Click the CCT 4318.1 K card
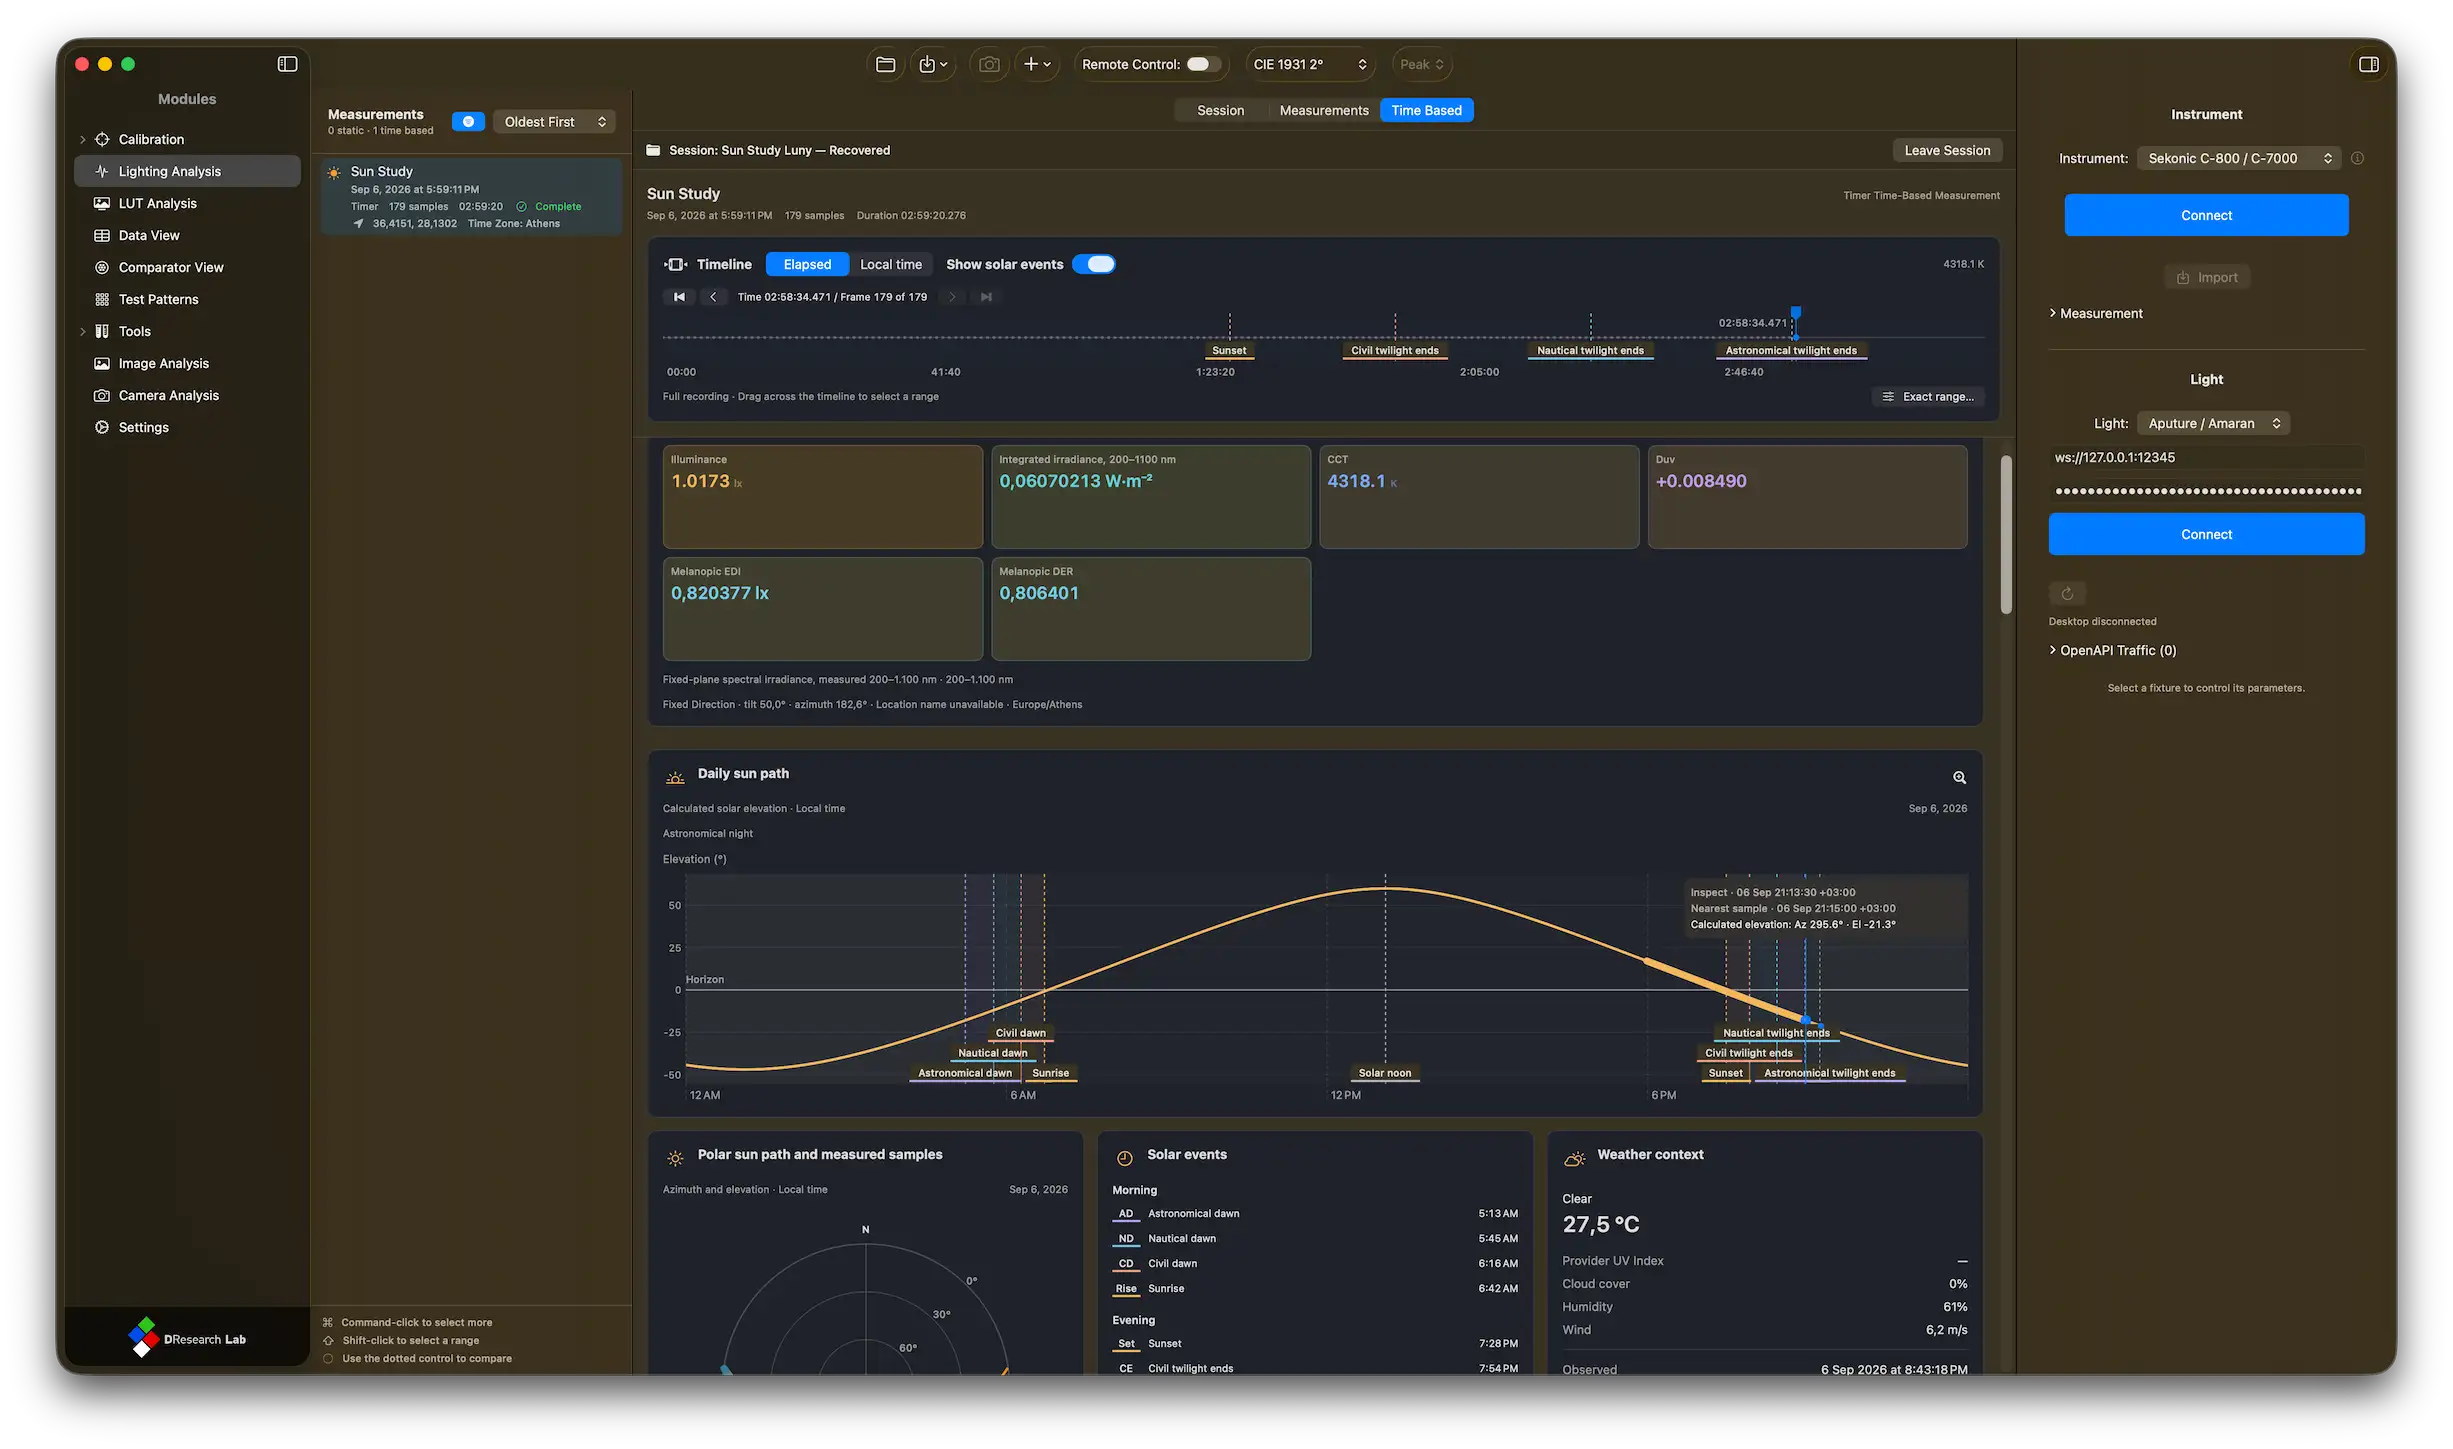This screenshot has height=1449, width=2453. (1478, 497)
